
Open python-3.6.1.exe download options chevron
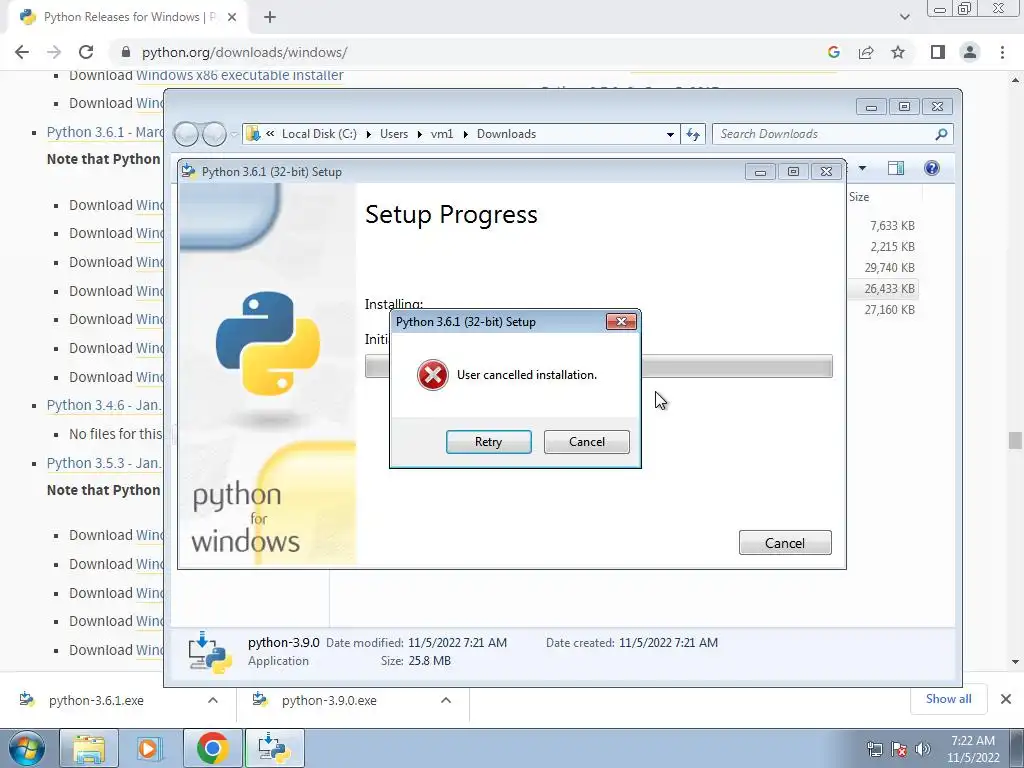point(213,700)
